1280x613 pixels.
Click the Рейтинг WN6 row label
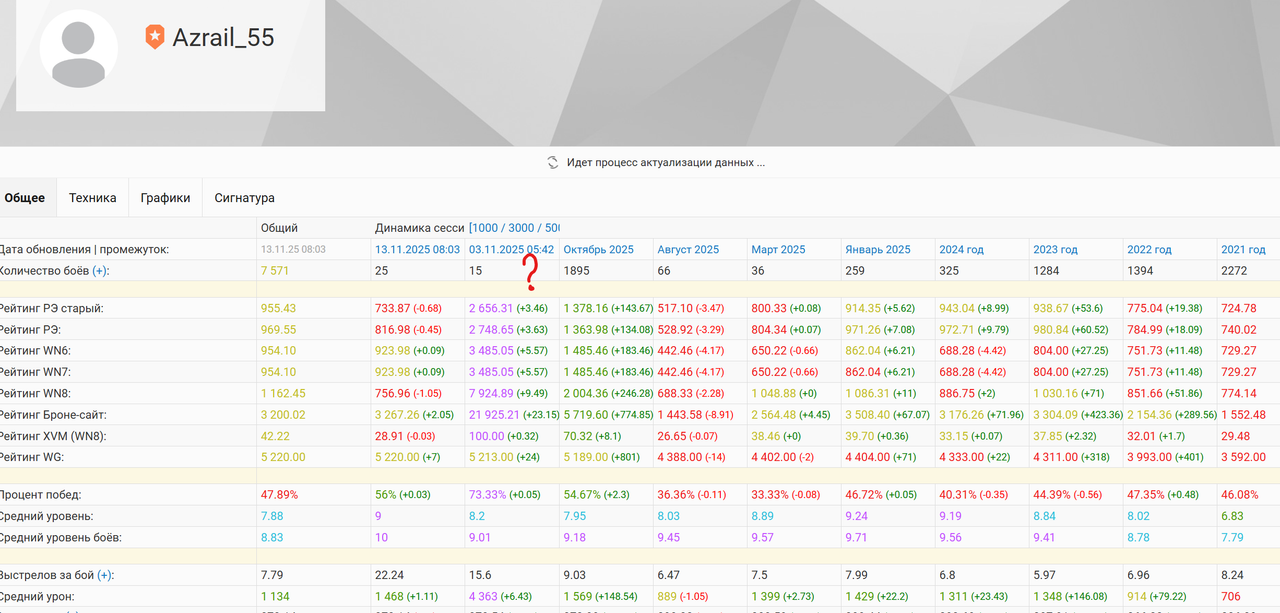coord(36,351)
